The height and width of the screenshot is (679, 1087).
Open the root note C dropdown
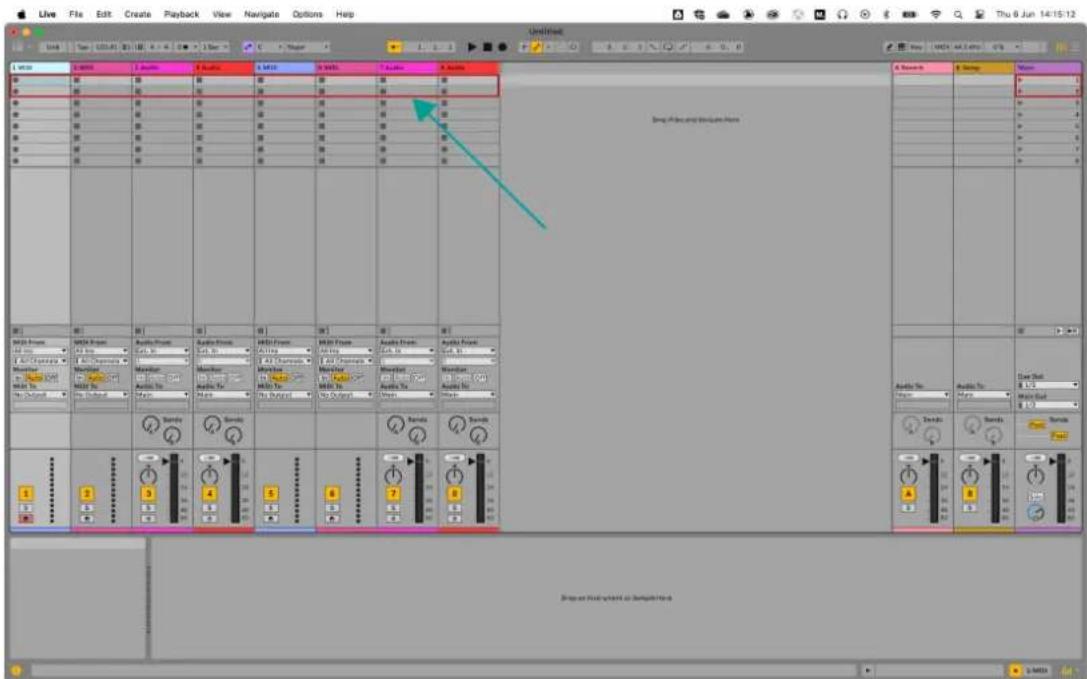[270, 46]
